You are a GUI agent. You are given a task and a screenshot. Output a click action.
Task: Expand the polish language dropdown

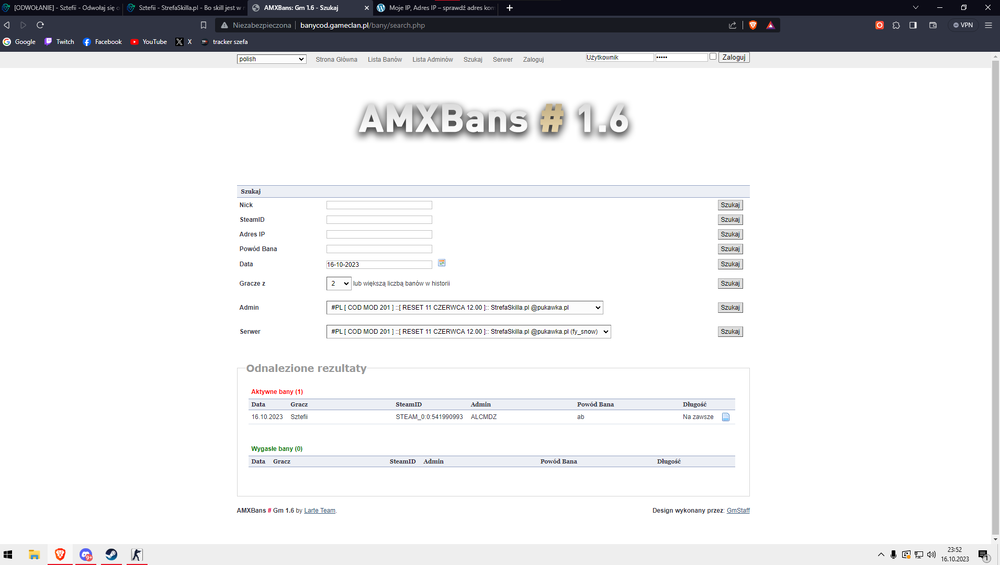coord(272,59)
